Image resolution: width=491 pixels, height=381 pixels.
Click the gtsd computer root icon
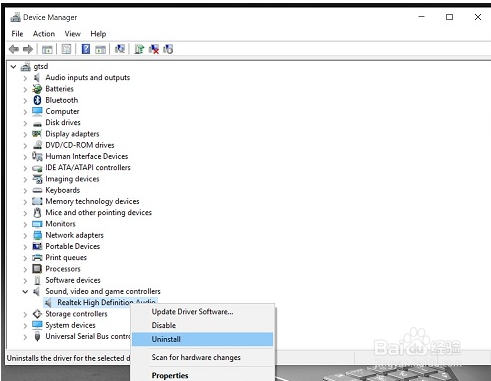pos(26,67)
